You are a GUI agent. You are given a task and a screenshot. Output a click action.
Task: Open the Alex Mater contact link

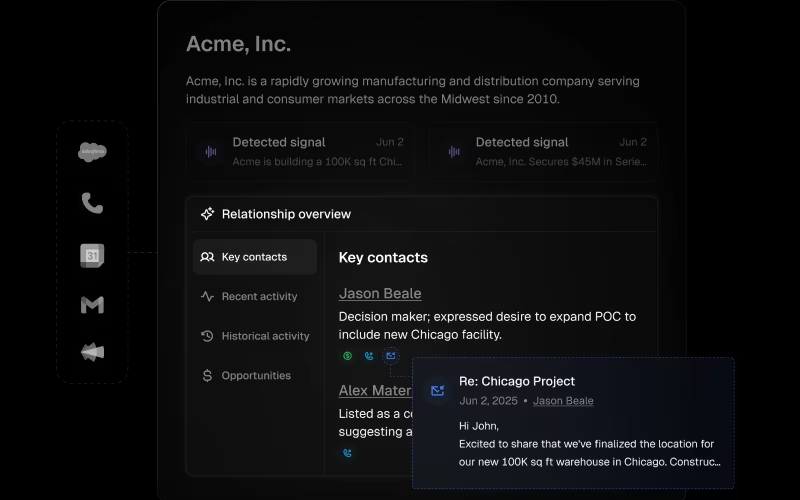[375, 391]
